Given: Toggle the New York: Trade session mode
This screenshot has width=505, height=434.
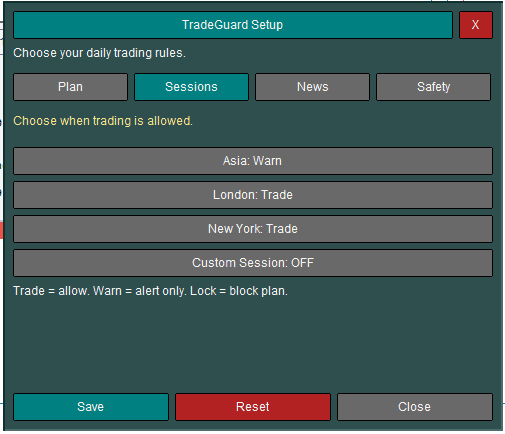Looking at the screenshot, I should point(253,229).
